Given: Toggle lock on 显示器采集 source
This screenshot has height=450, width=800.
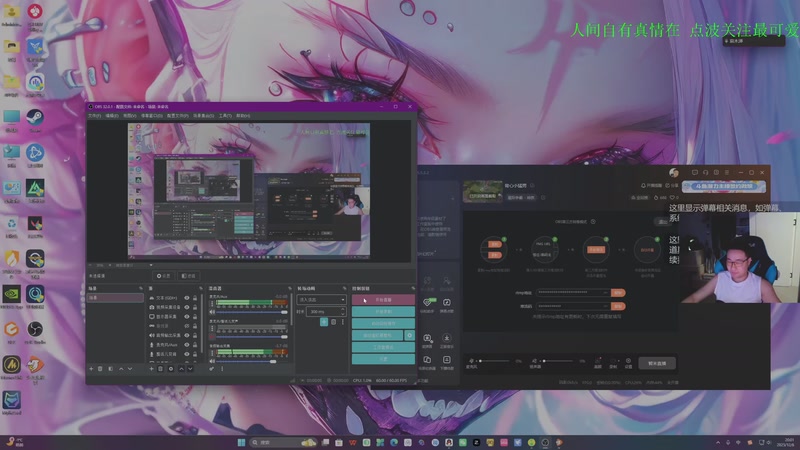Looking at the screenshot, I should pyautogui.click(x=195, y=316).
